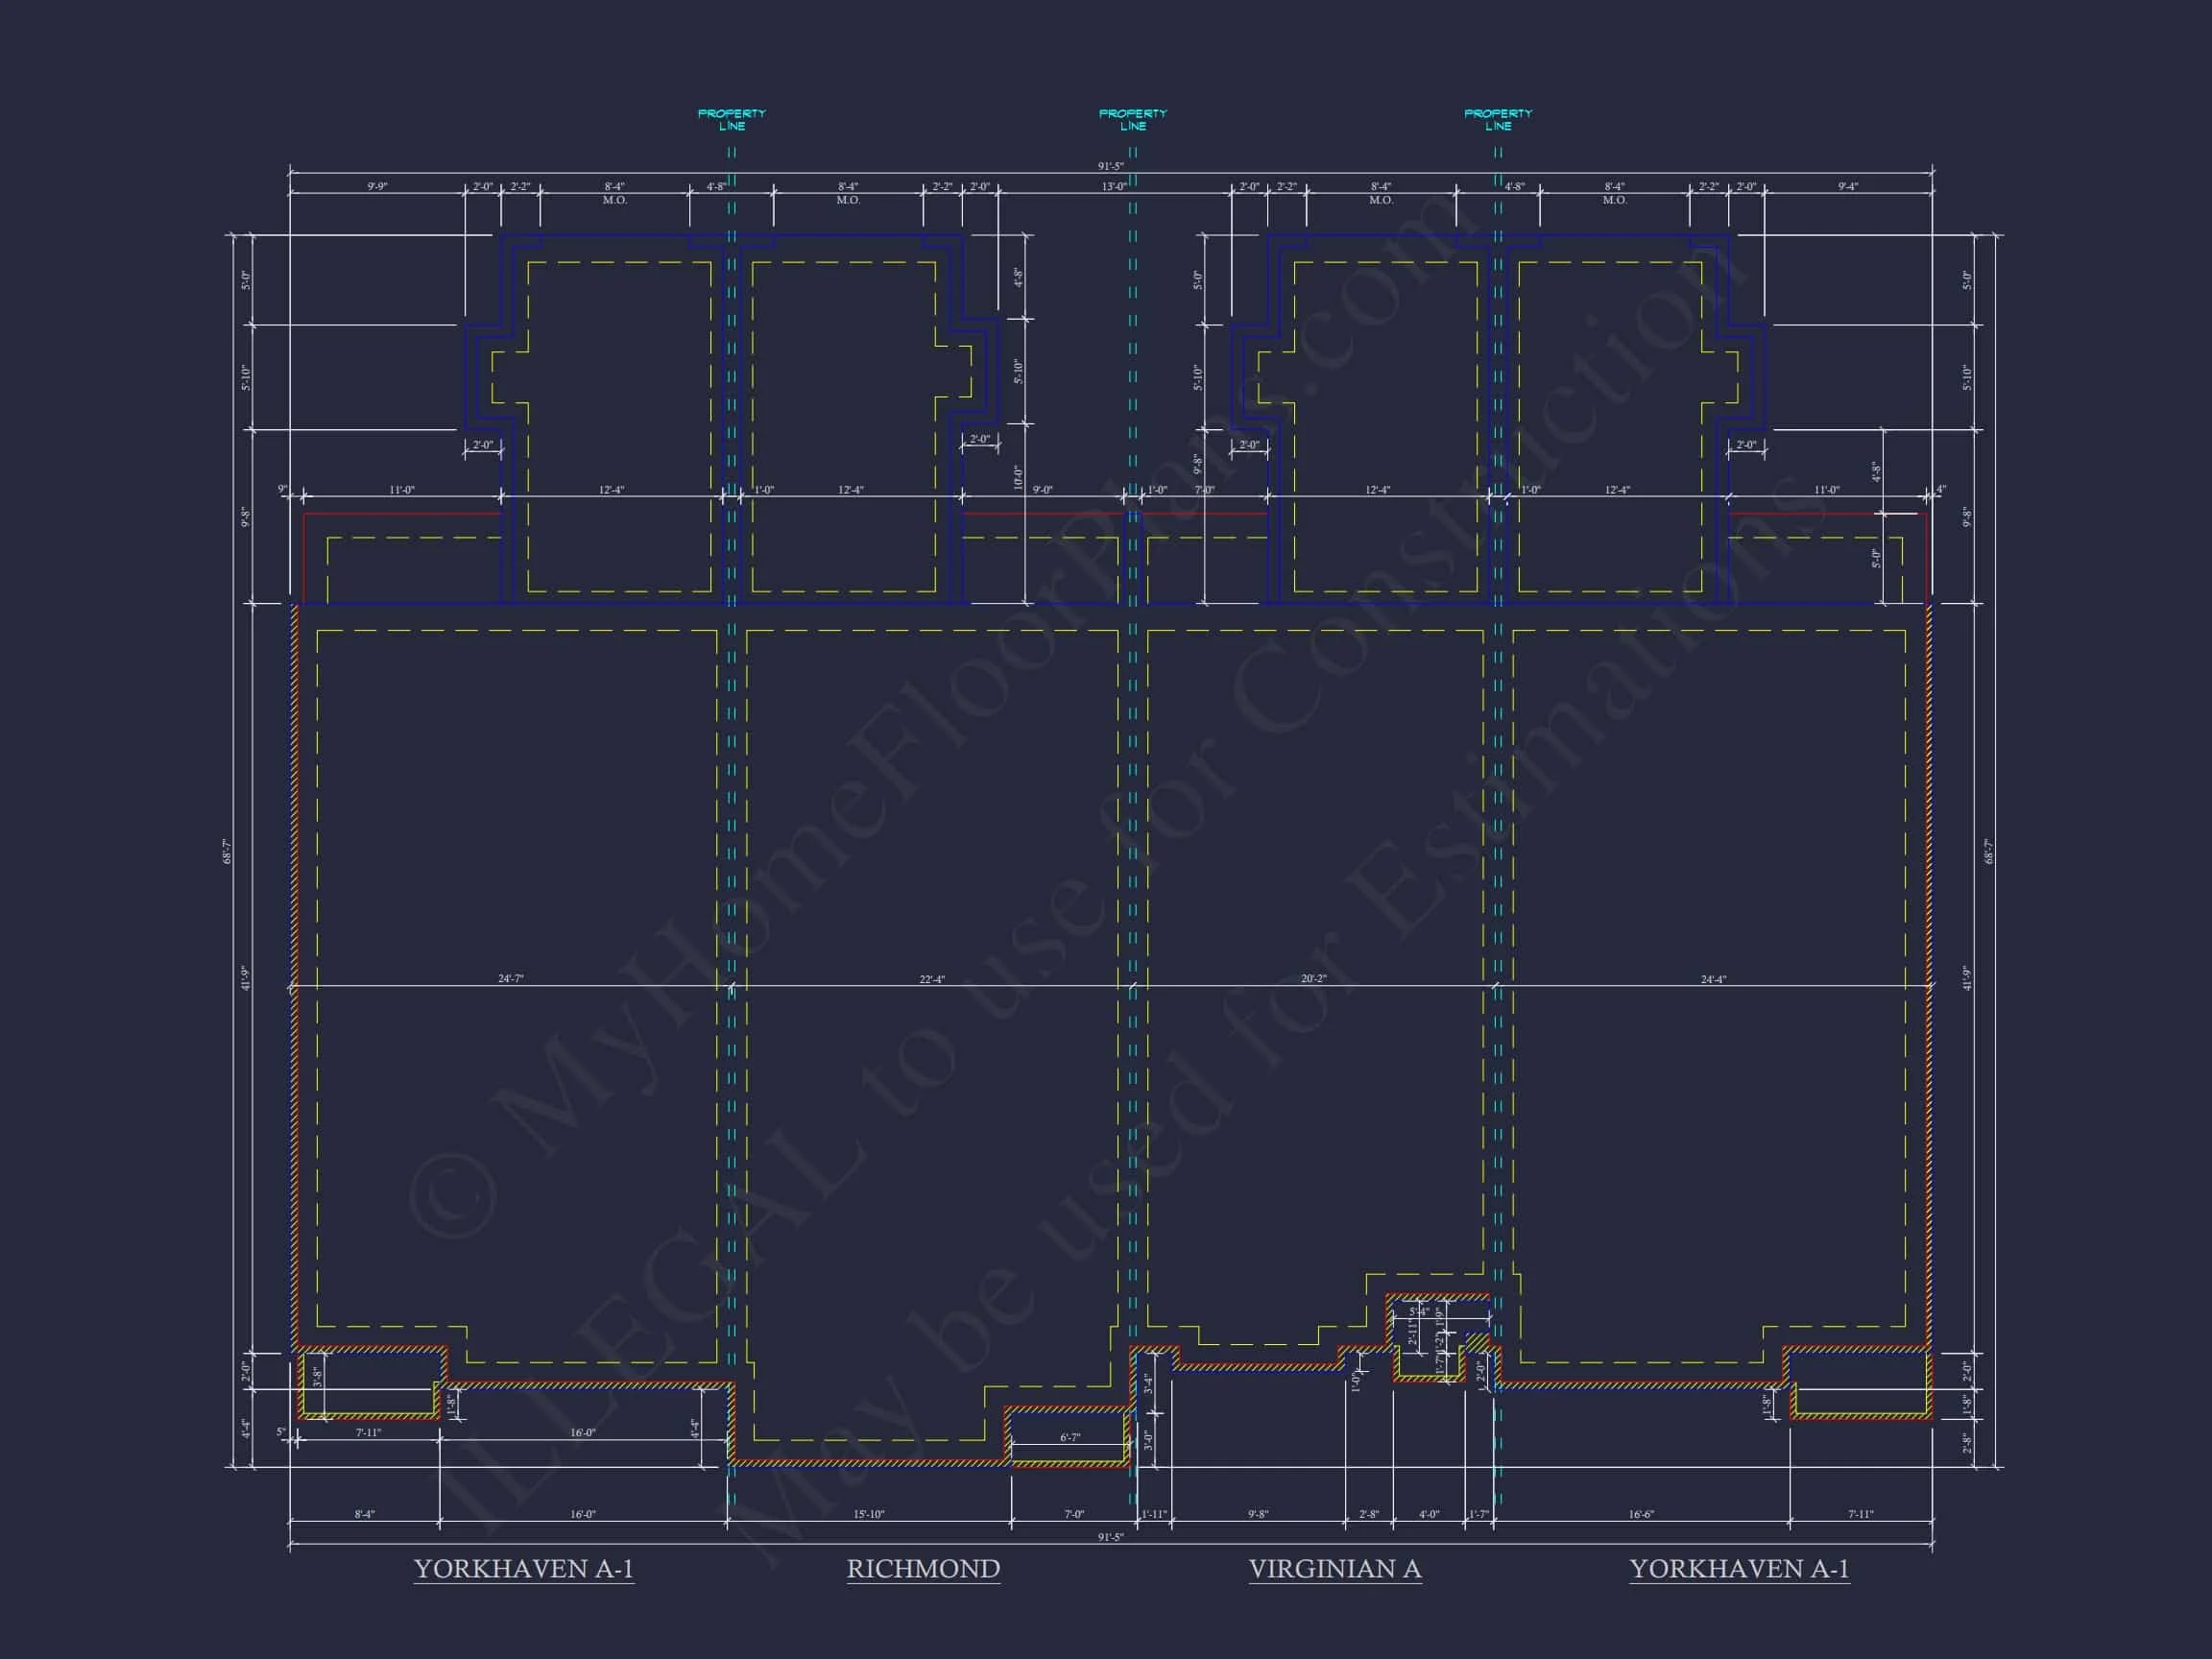The height and width of the screenshot is (1659, 2212).
Task: Click the 13'-0" dimension at top center
Action: pos(1113,186)
